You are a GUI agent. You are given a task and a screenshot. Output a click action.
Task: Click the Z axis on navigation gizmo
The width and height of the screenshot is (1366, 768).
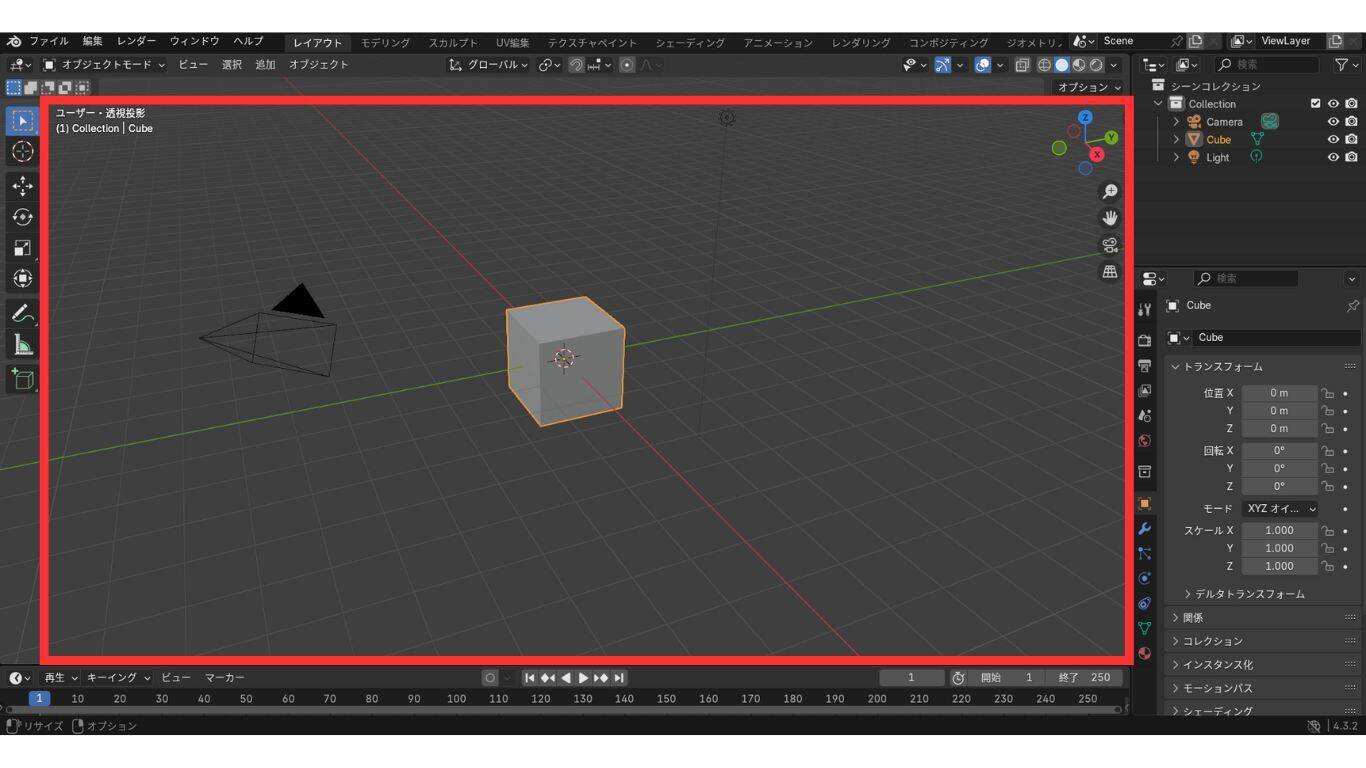pos(1085,118)
